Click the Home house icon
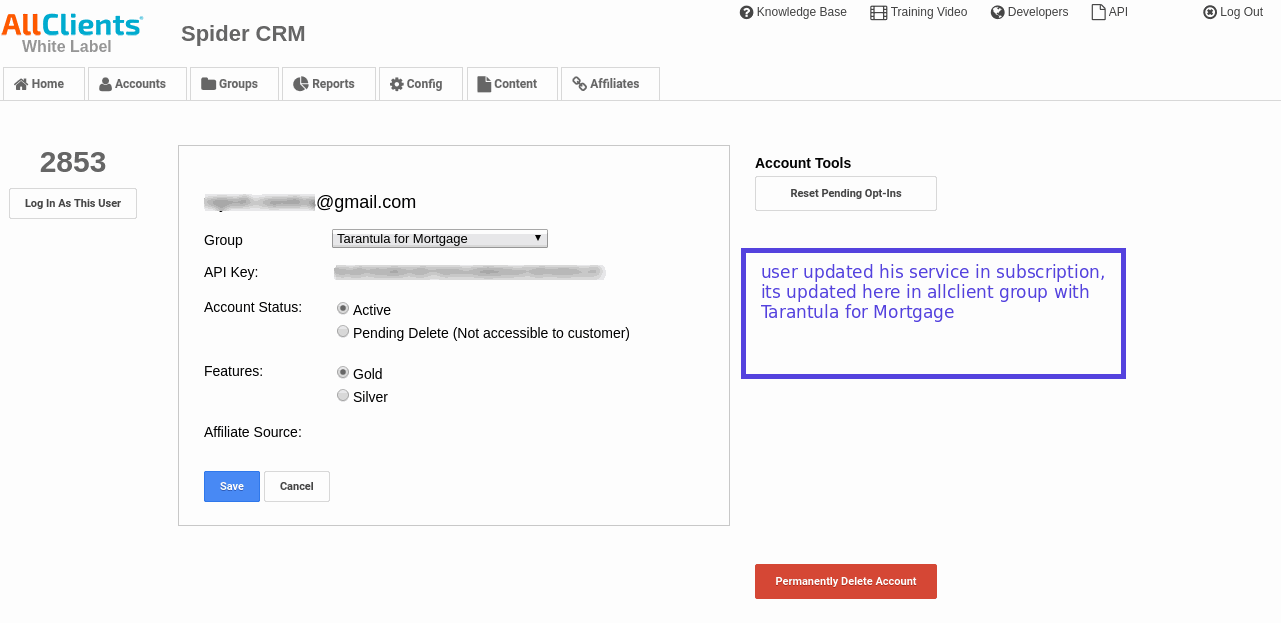Viewport: 1281px width, 623px height. coord(21,84)
